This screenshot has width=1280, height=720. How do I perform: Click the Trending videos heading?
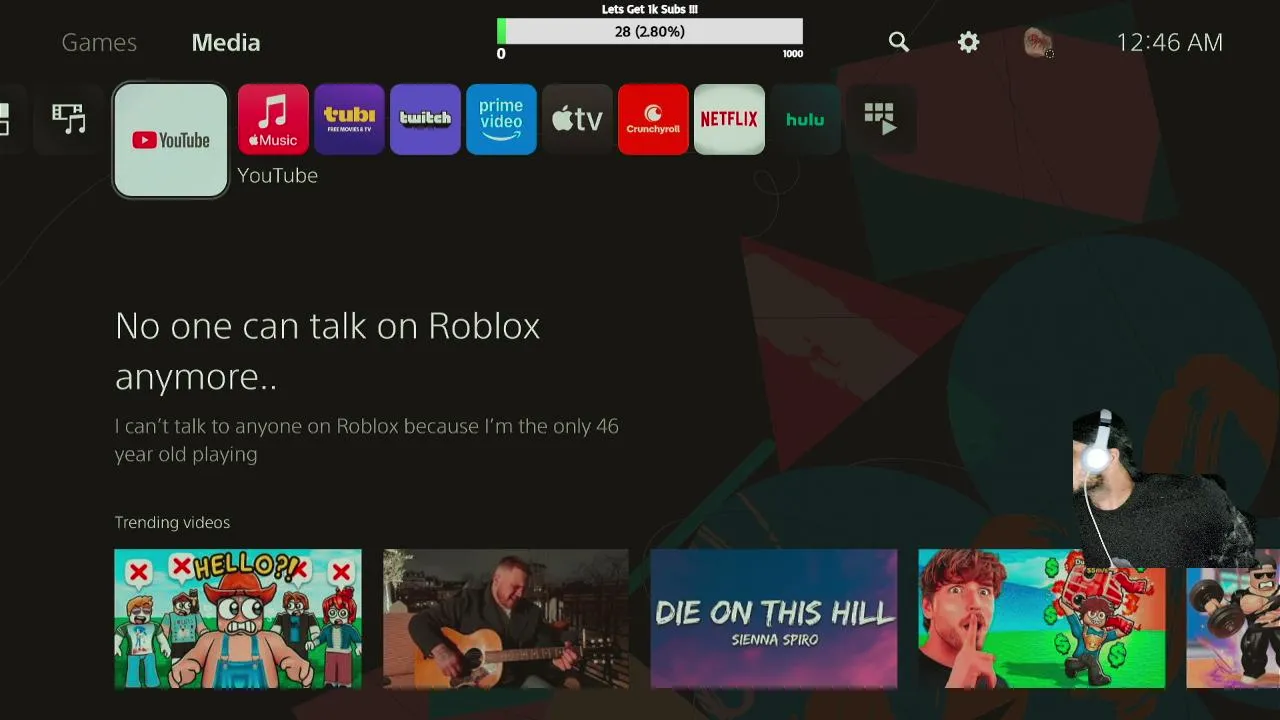[x=172, y=522]
